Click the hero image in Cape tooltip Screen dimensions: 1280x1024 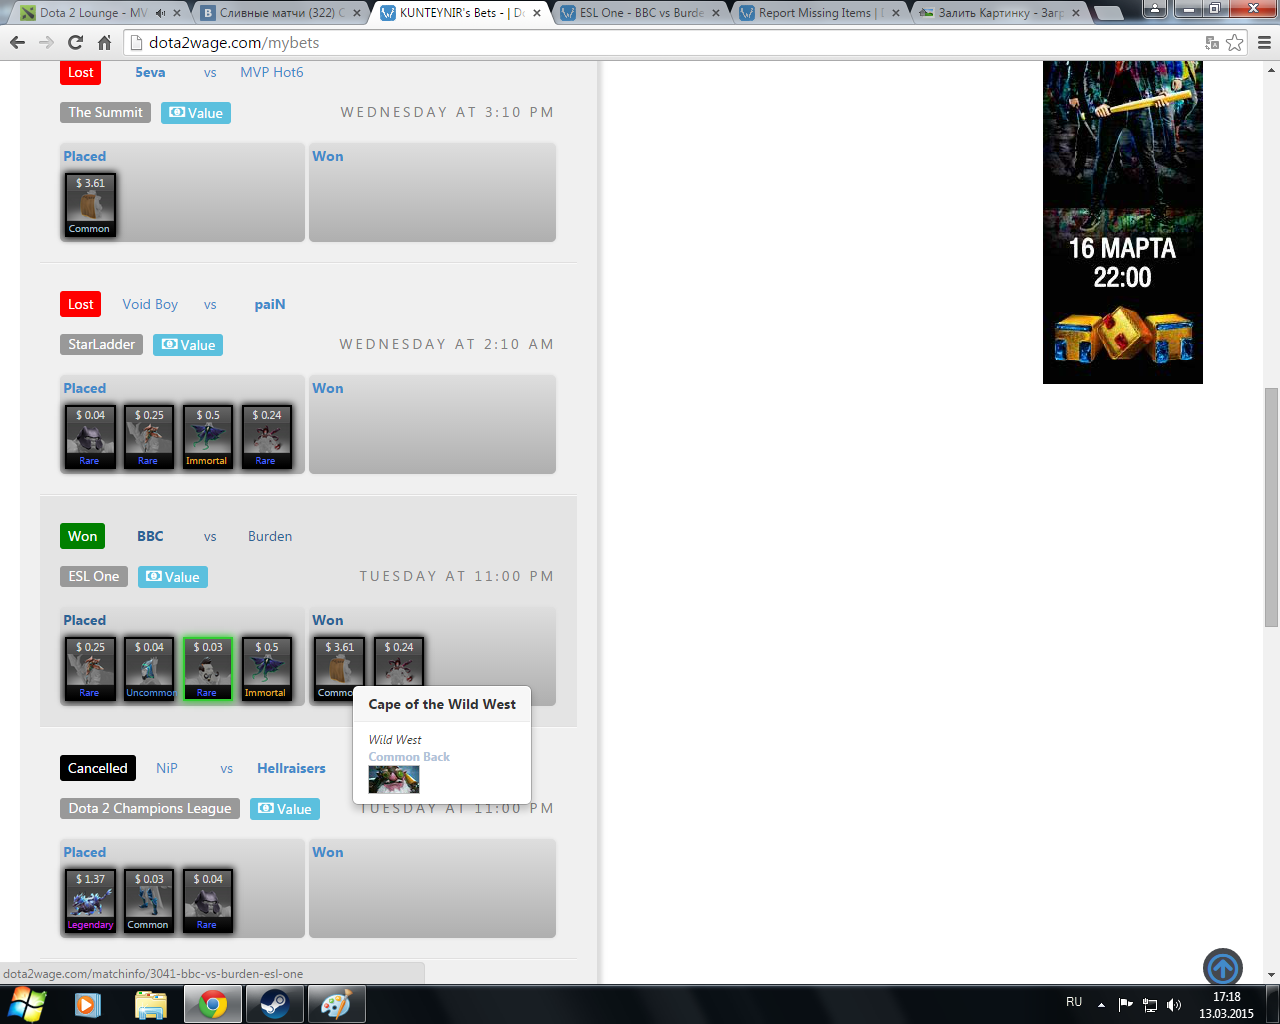tap(394, 779)
